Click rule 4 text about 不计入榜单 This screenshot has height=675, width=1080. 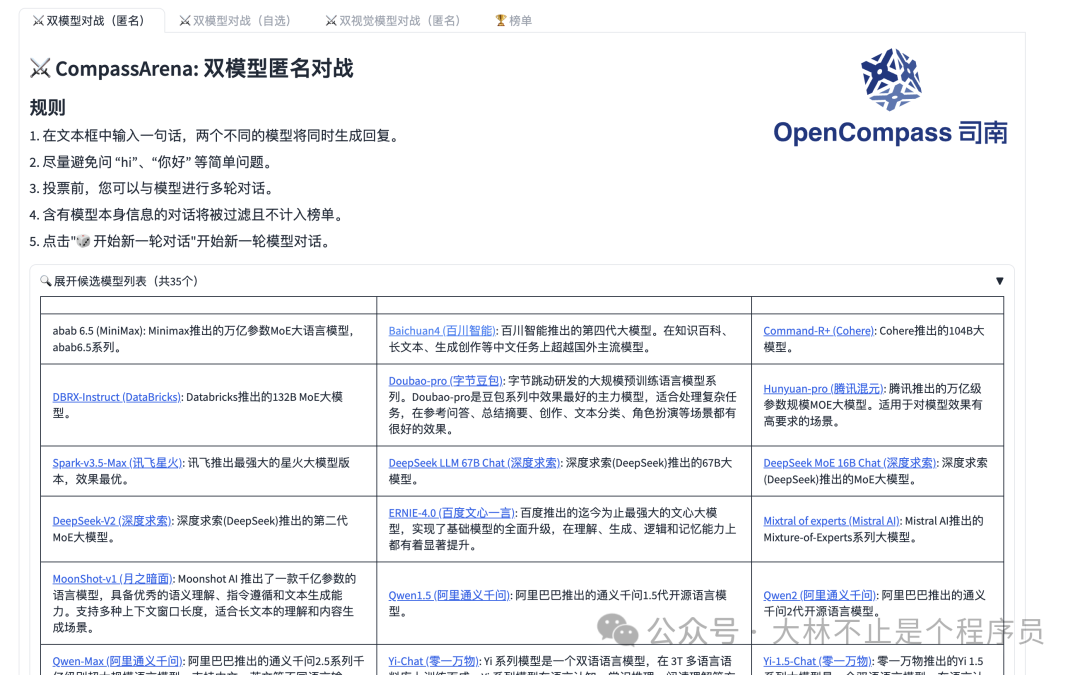(x=187, y=215)
